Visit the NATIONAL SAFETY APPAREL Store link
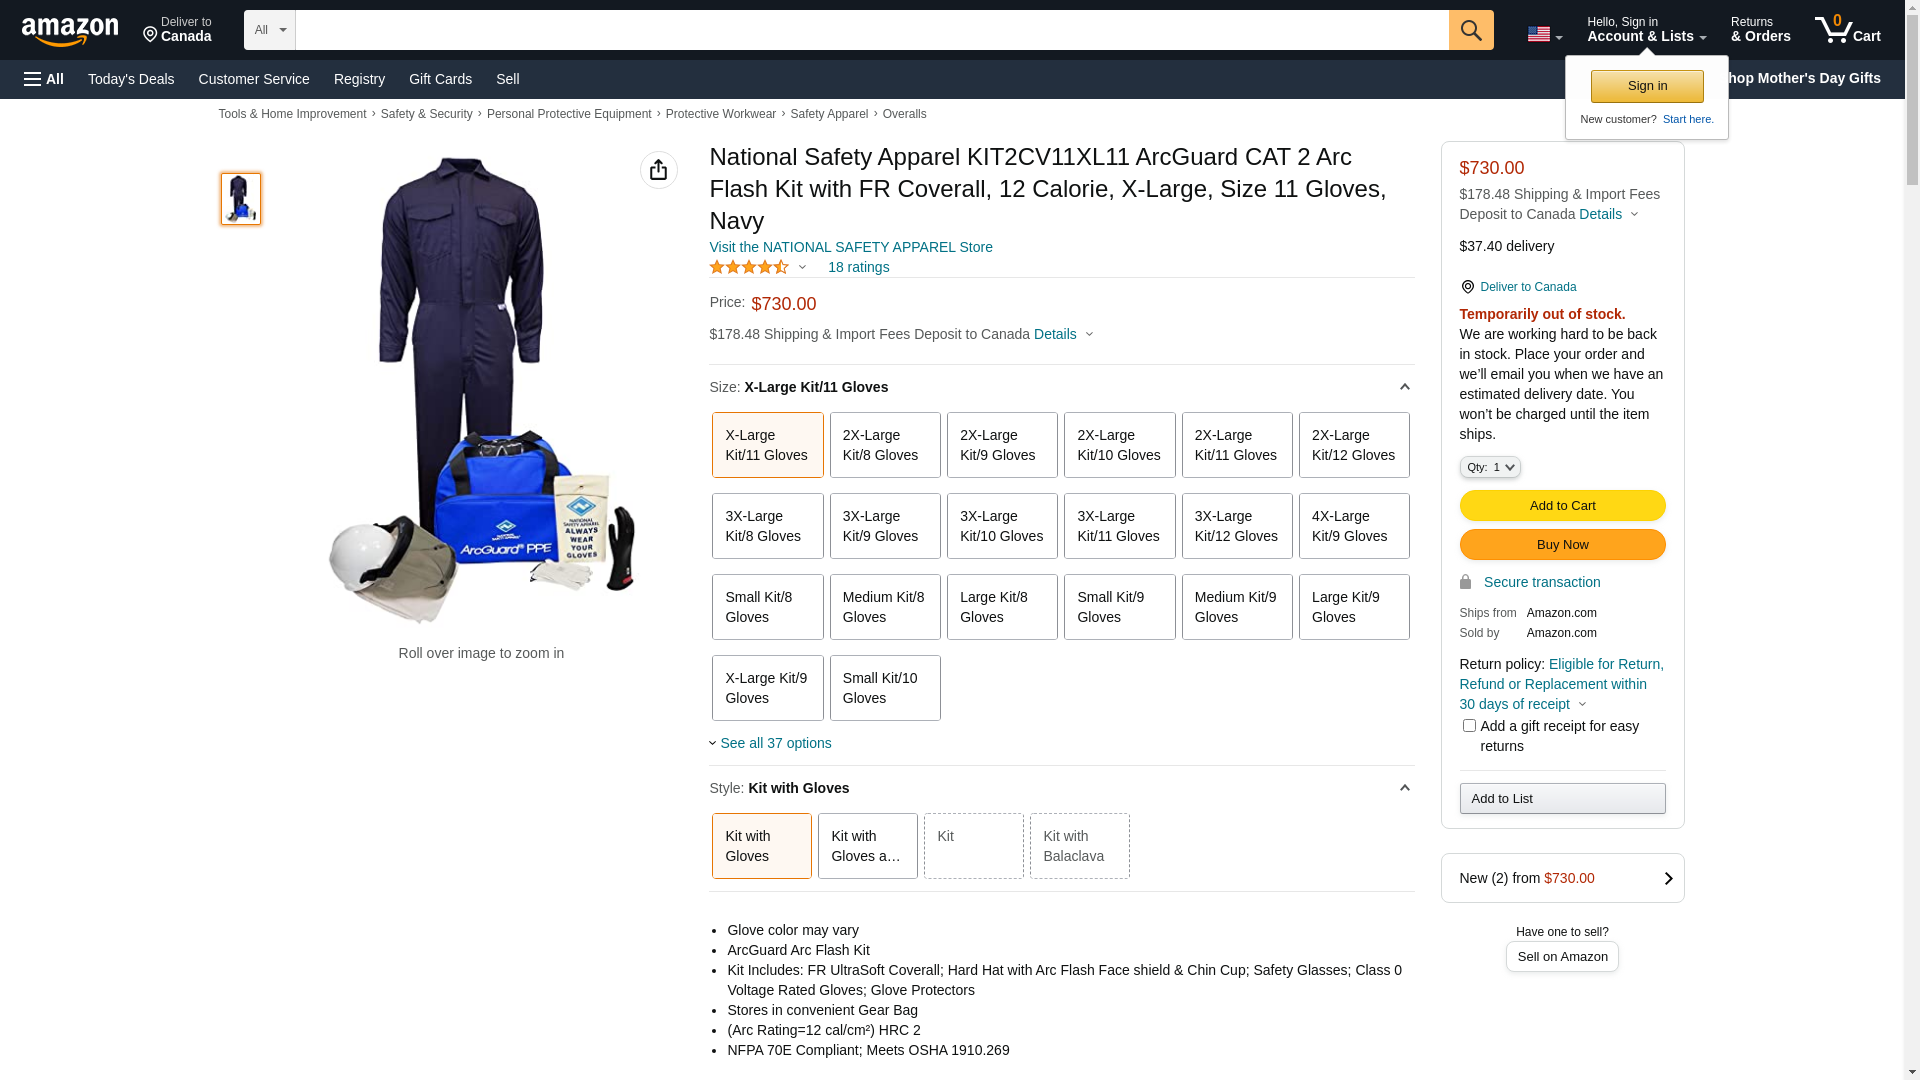Screen dimensions: 1920x1080 (850, 247)
